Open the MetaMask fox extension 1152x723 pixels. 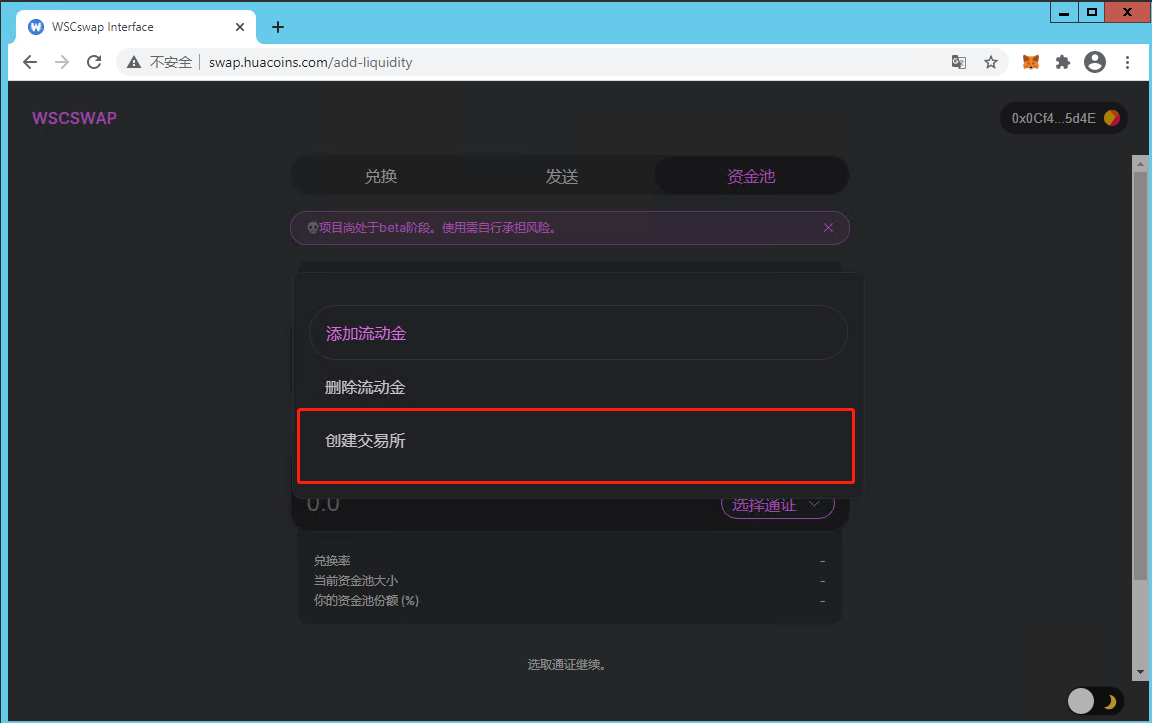click(1031, 62)
